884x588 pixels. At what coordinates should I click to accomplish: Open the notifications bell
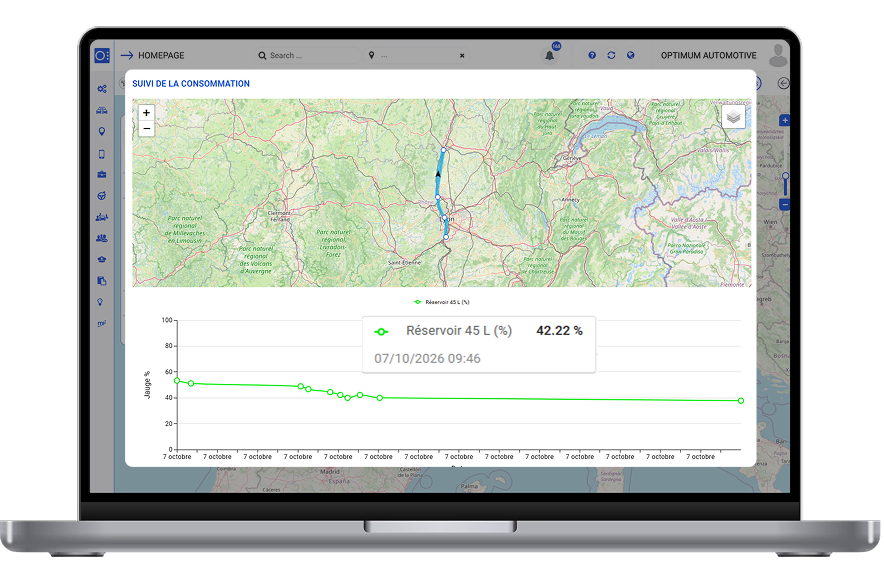tap(550, 55)
